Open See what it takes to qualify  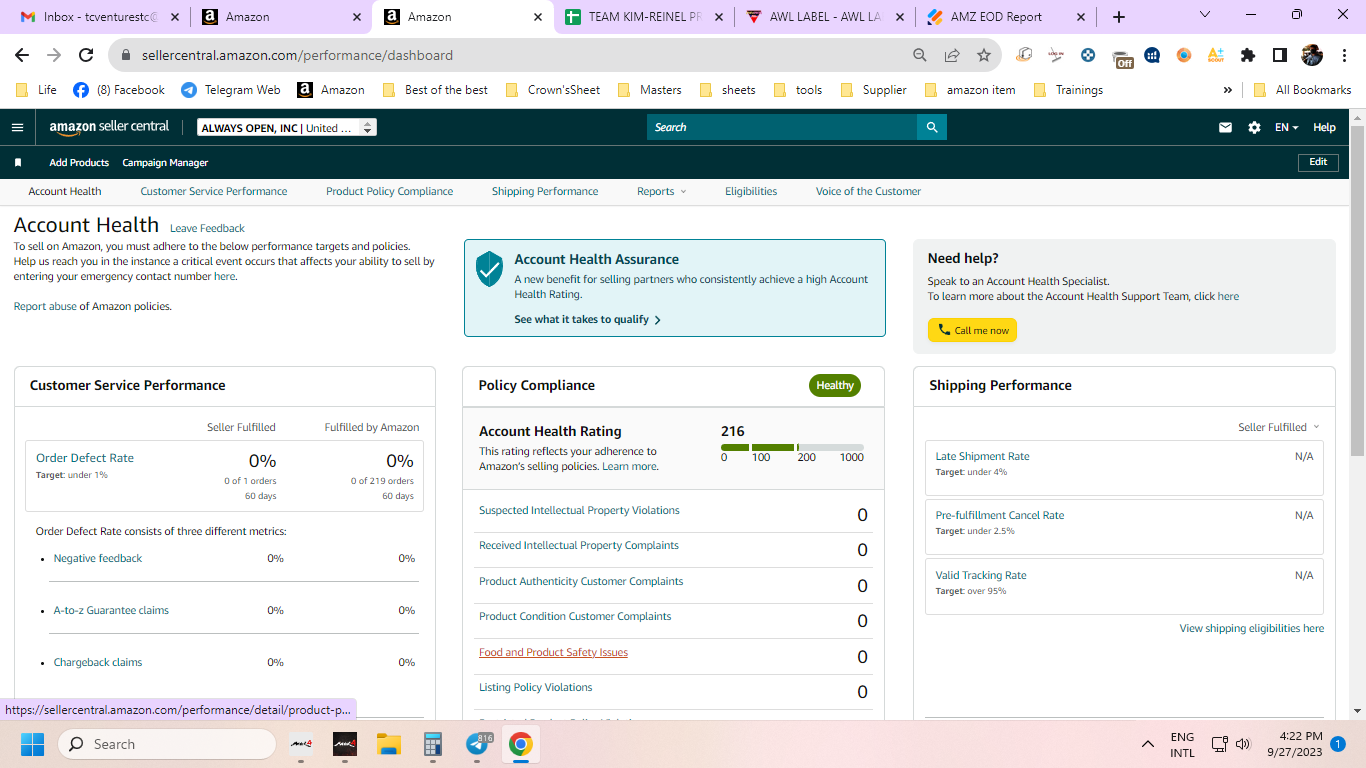(587, 319)
